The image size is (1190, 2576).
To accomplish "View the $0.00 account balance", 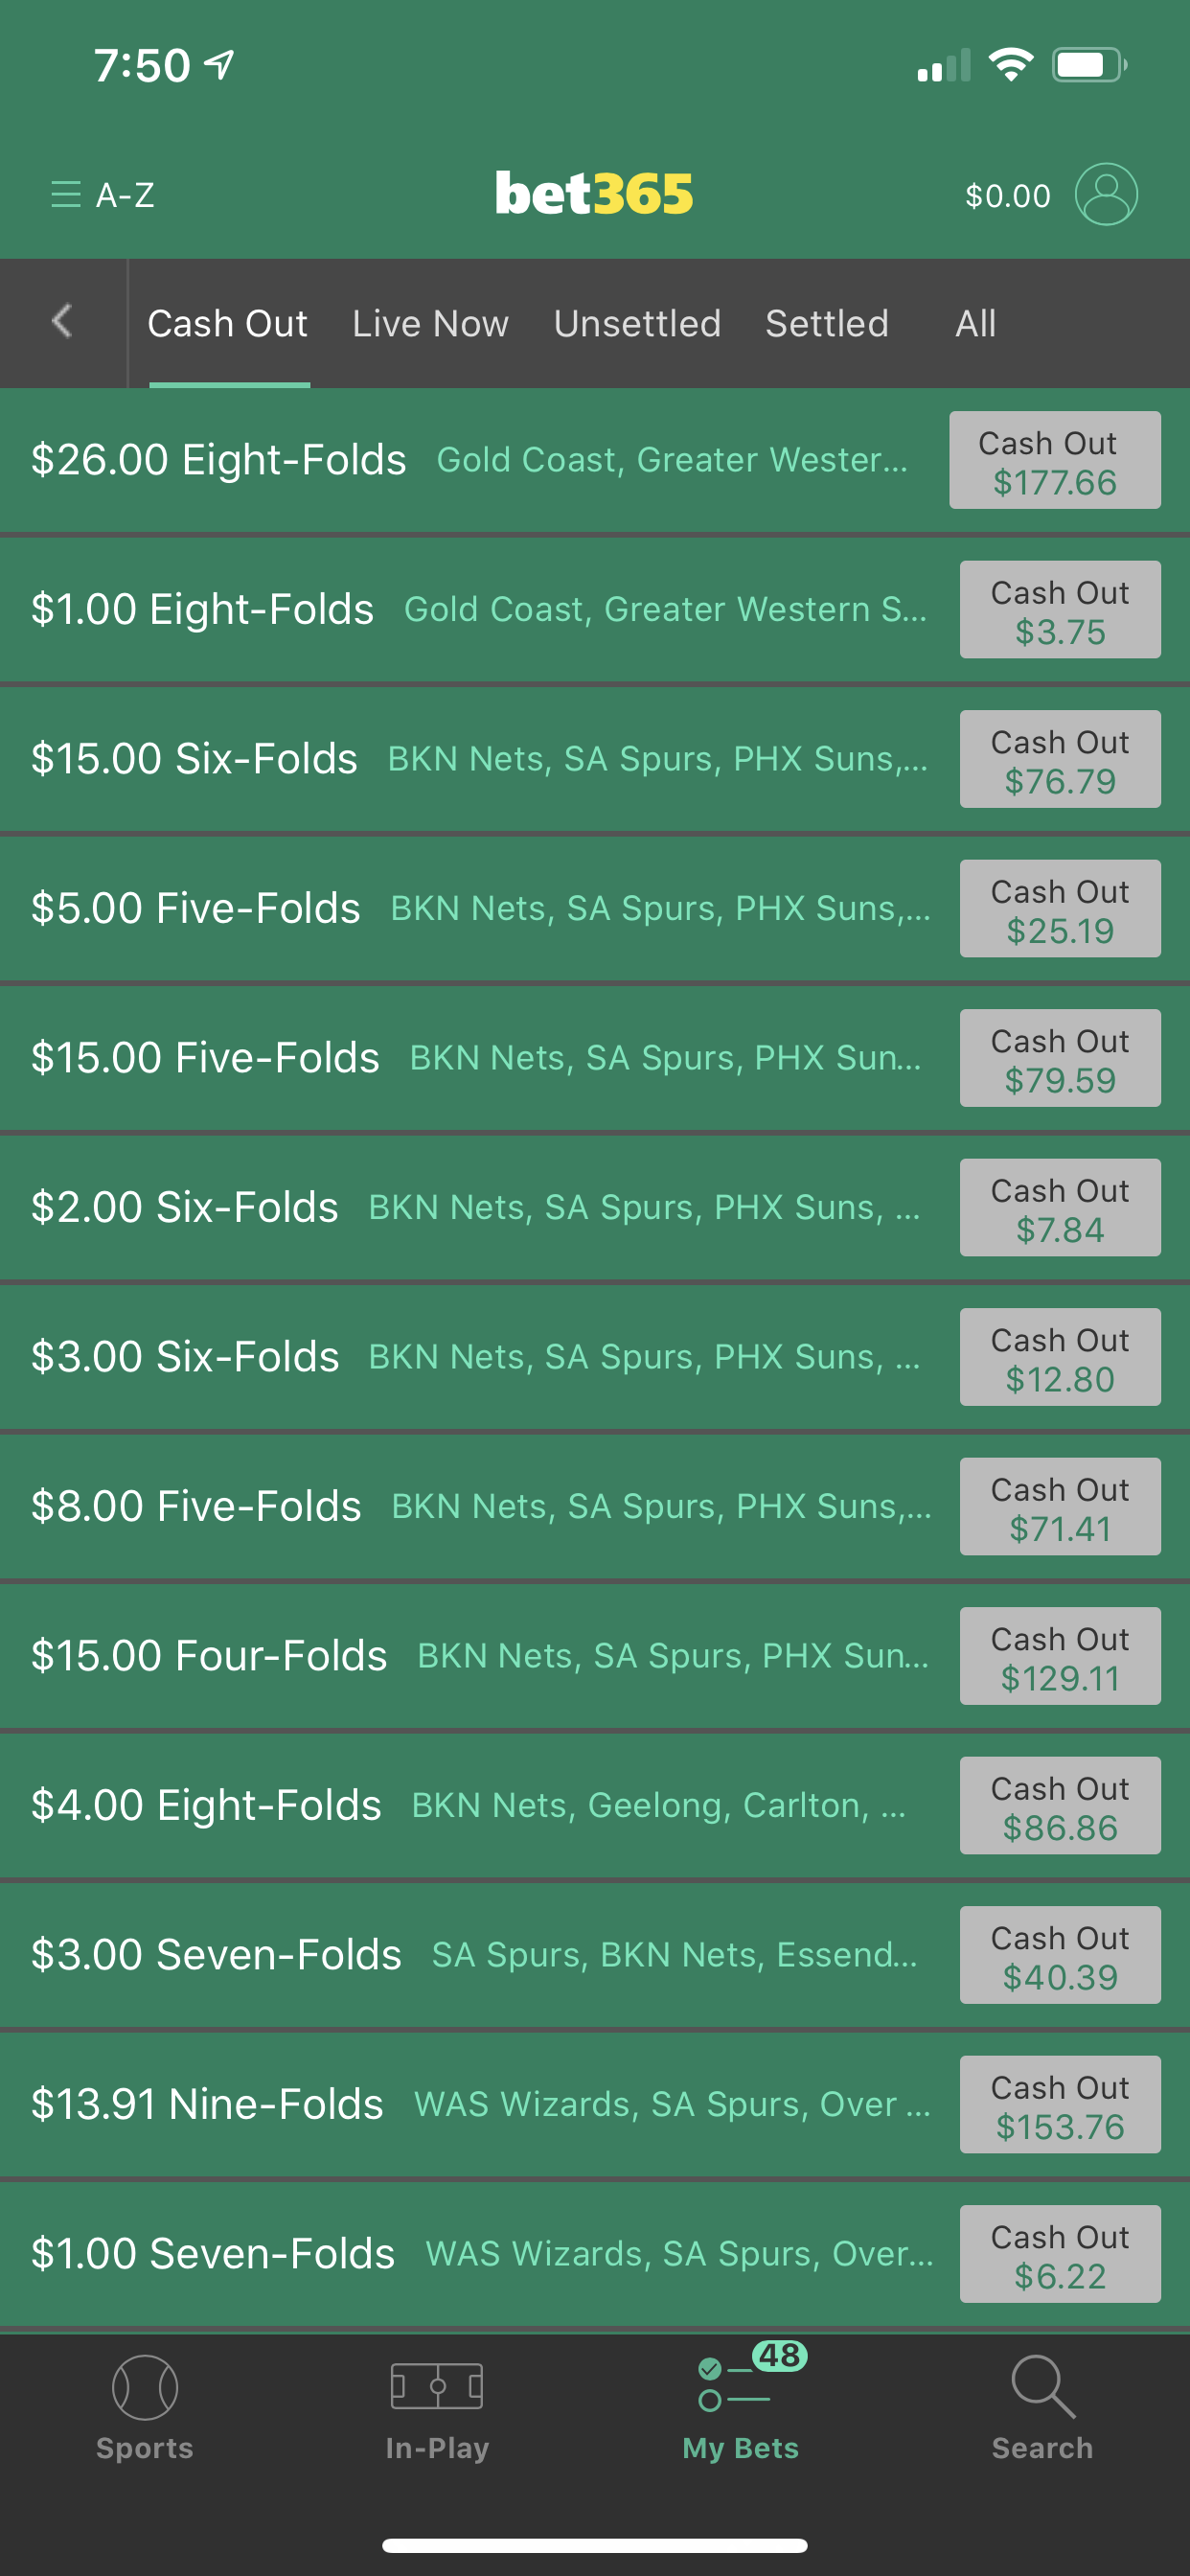I will (x=1007, y=195).
